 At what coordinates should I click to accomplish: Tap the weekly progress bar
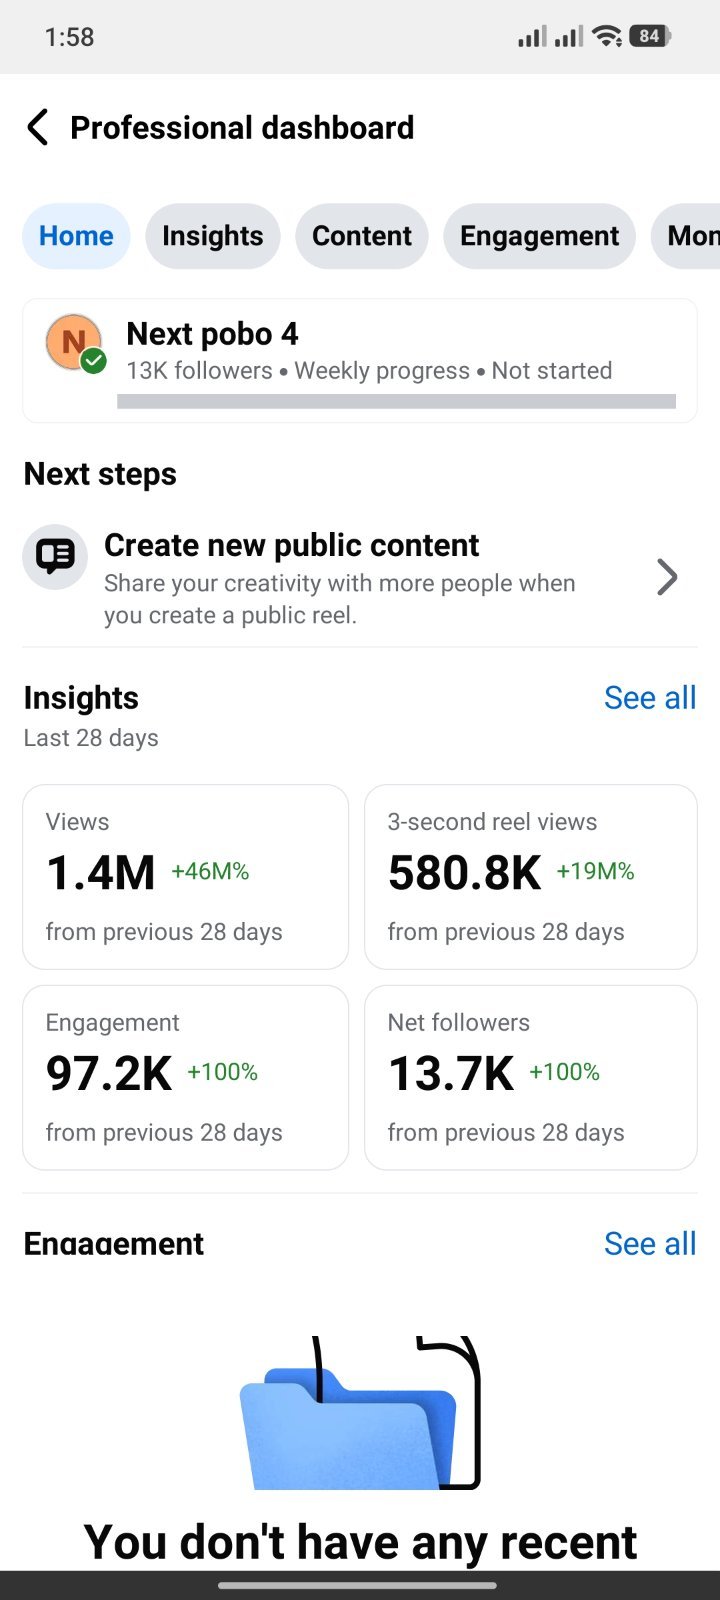pyautogui.click(x=396, y=402)
